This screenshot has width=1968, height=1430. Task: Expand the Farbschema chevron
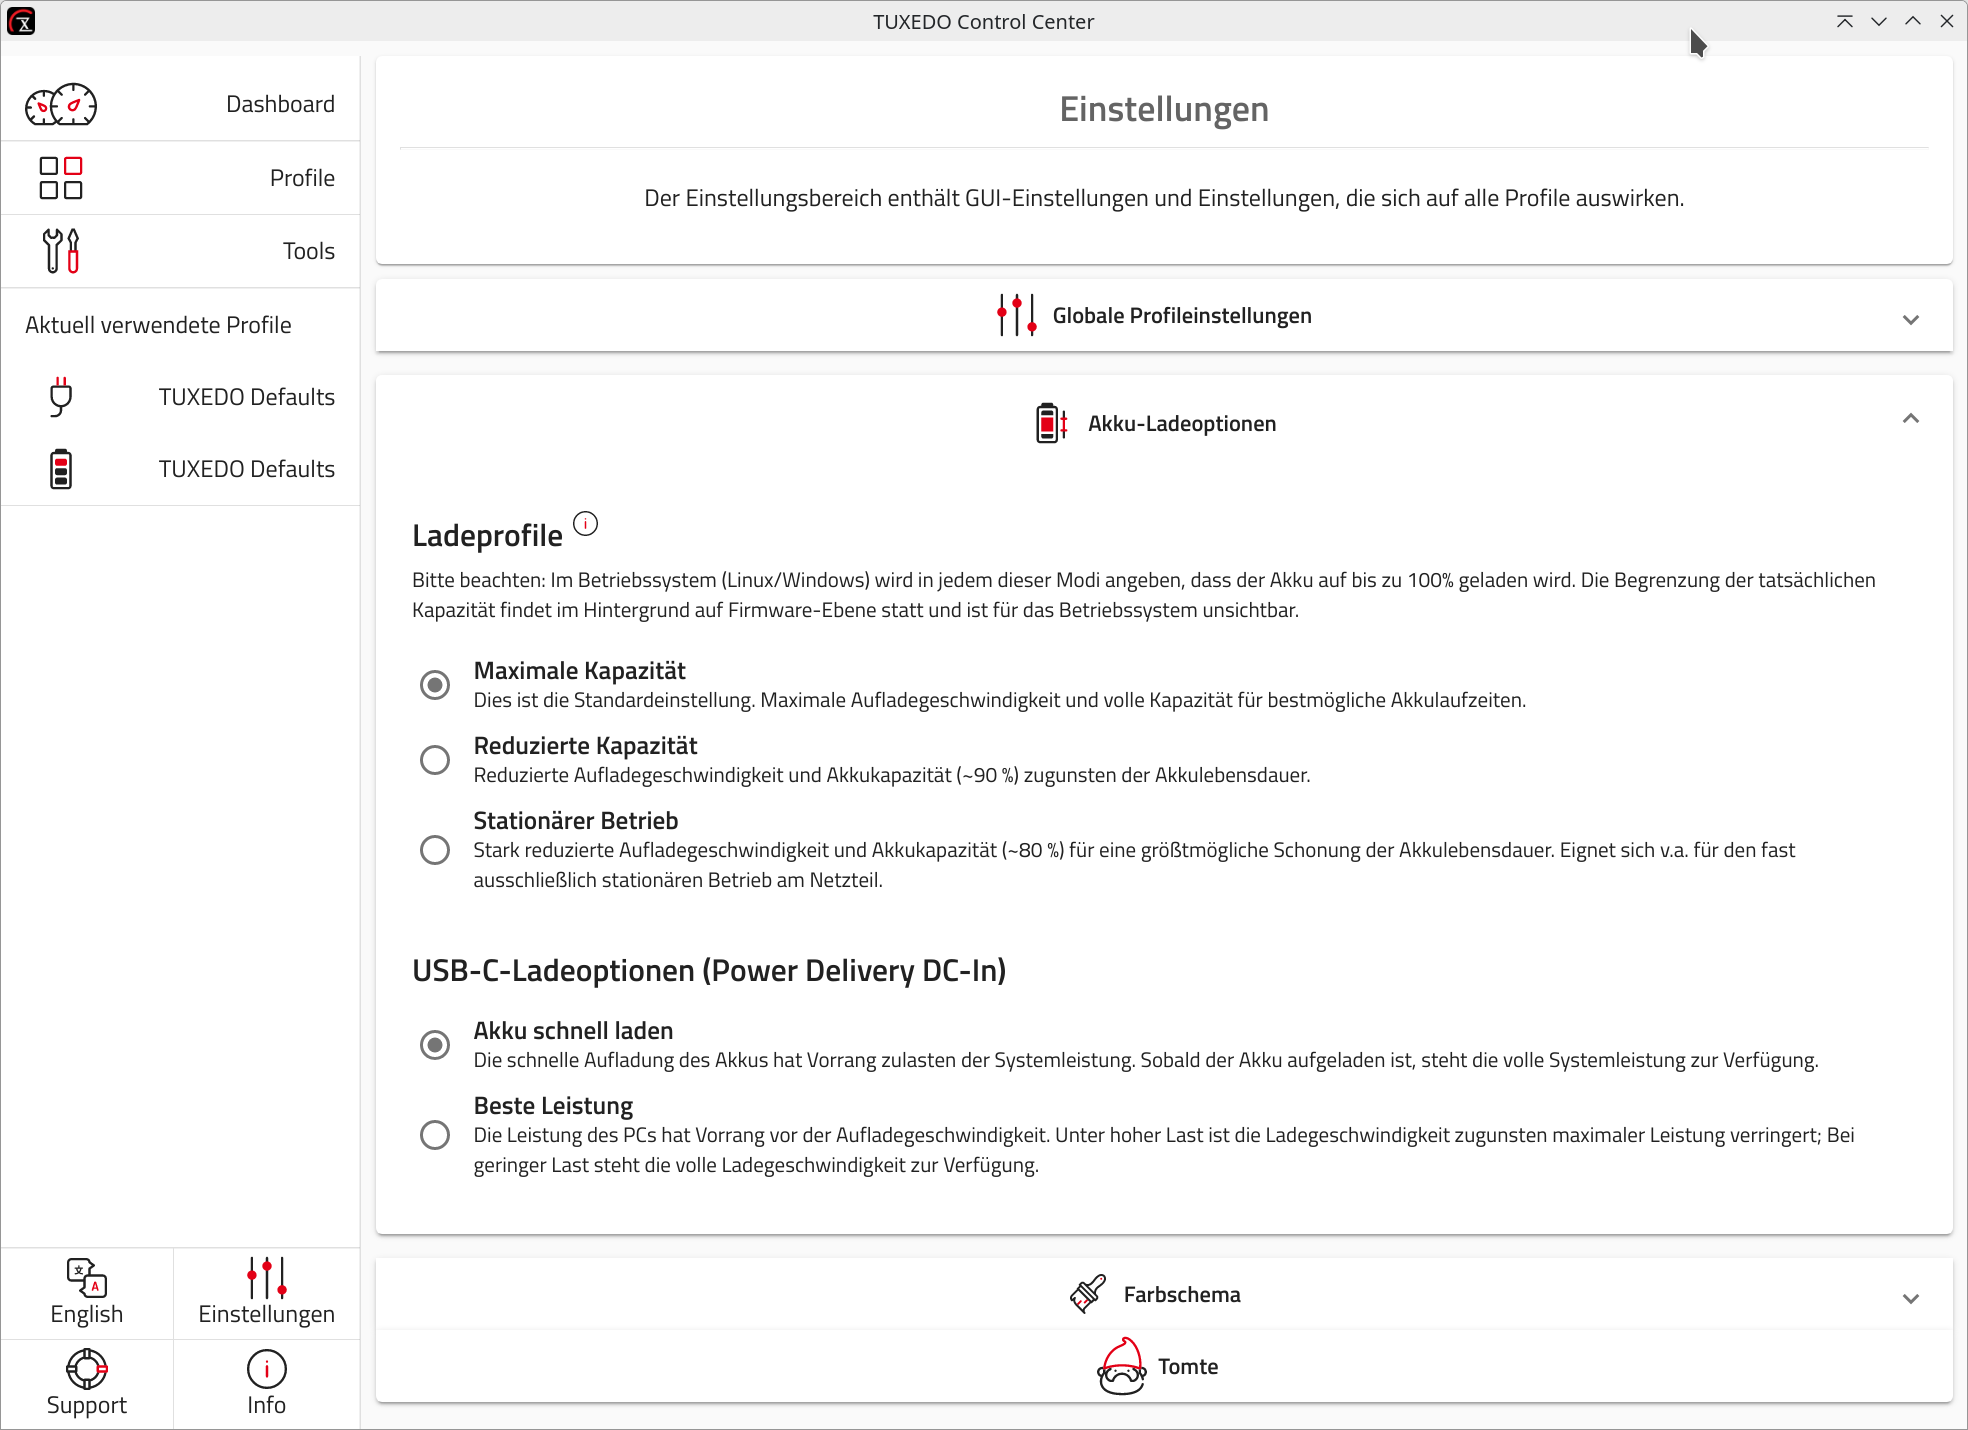1911,1299
